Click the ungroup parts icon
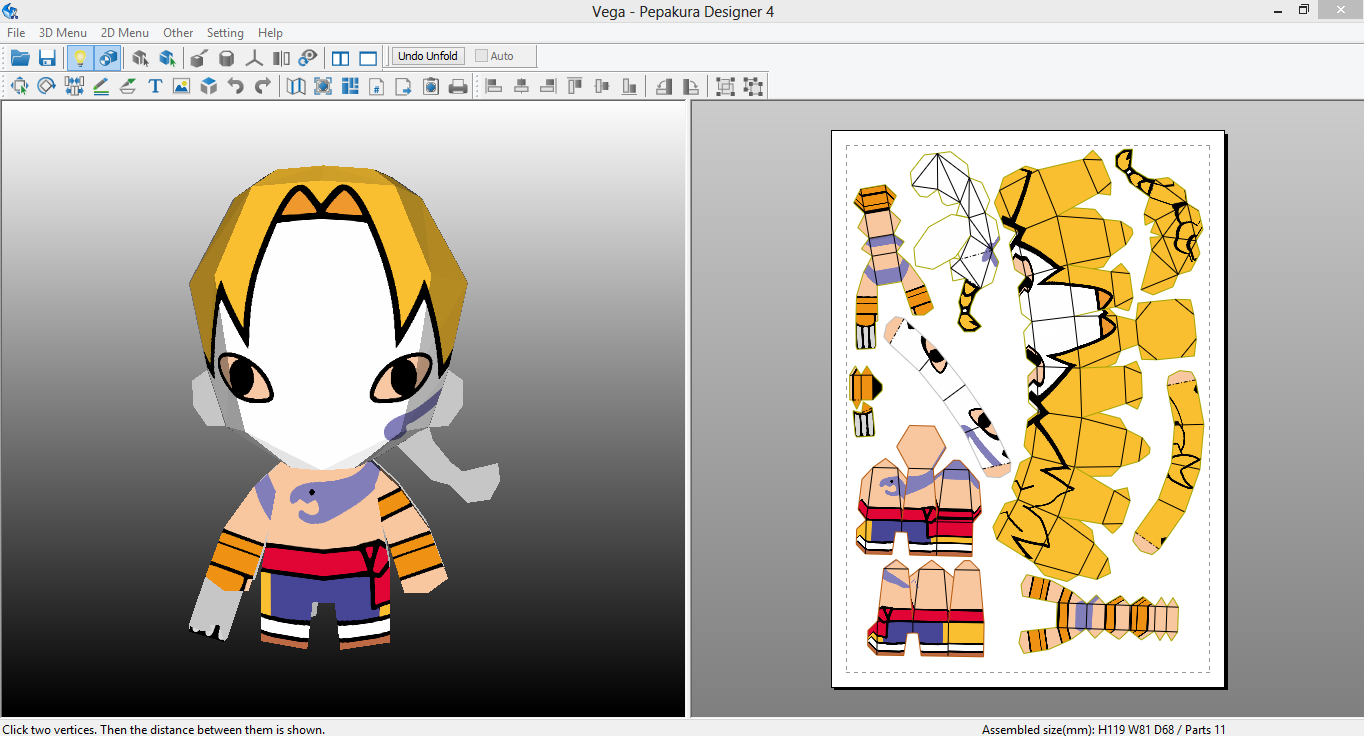1364x736 pixels. pyautogui.click(x=753, y=86)
